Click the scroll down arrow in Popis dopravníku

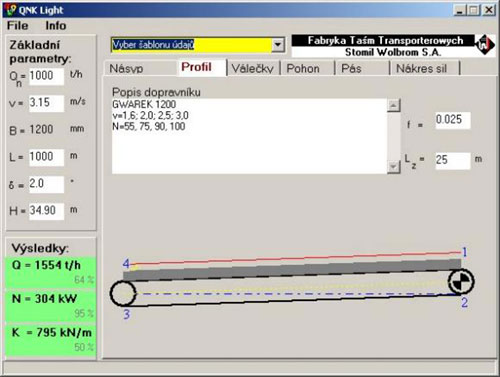click(x=394, y=166)
